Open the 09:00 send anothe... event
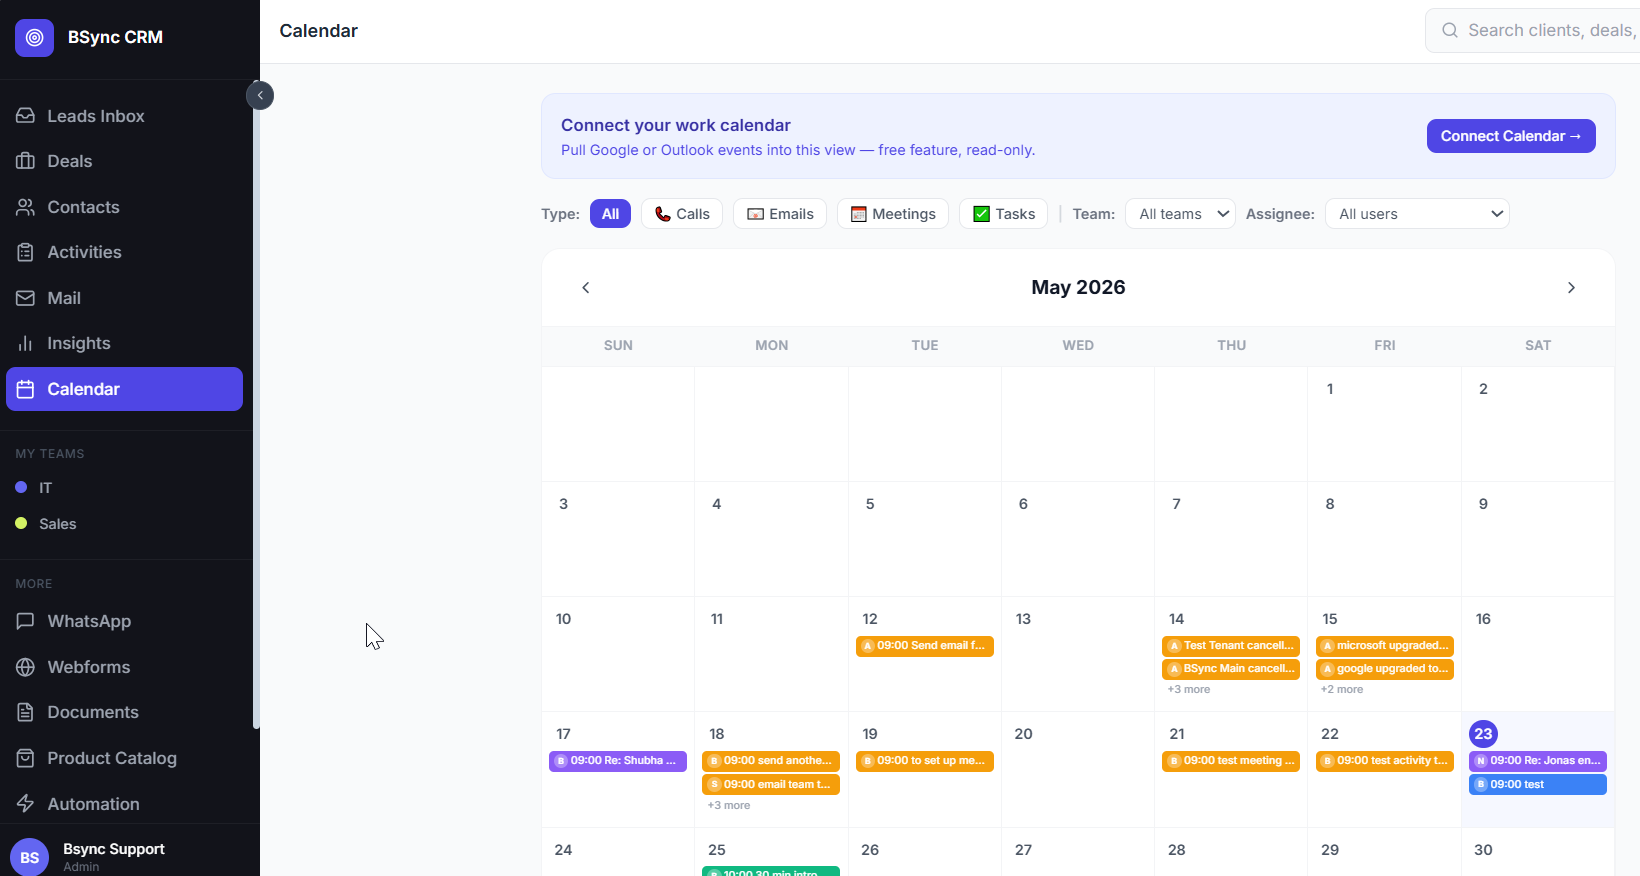This screenshot has height=876, width=1640. [x=771, y=761]
